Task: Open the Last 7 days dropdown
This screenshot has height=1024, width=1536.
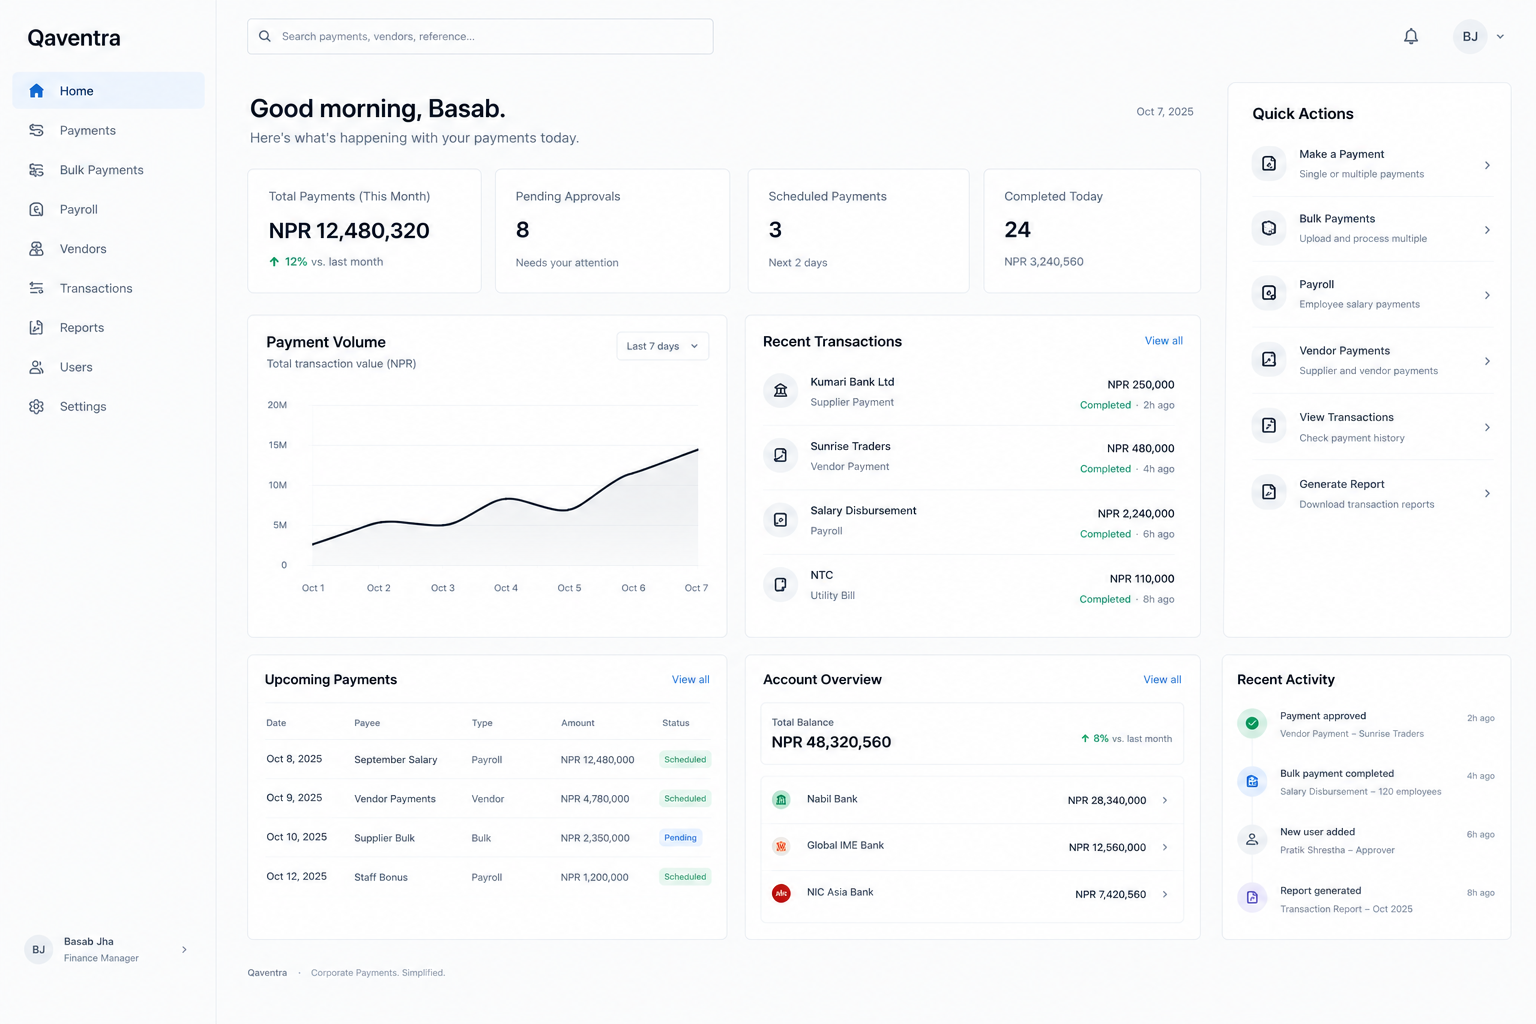Action: coord(663,346)
